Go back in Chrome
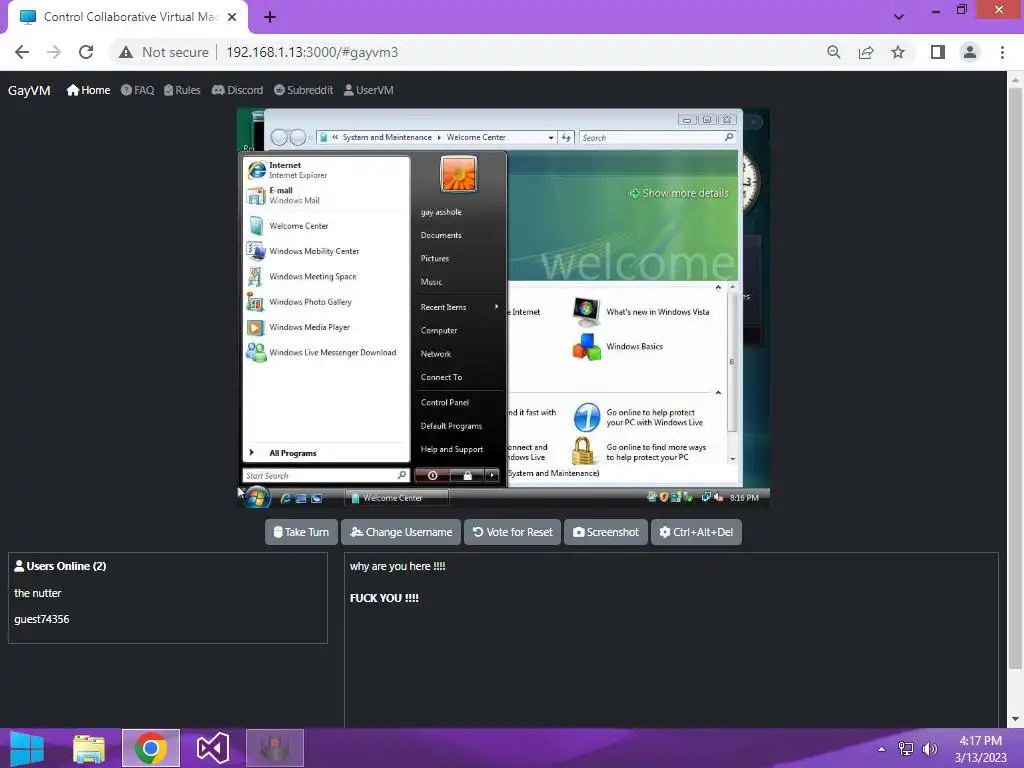This screenshot has width=1024, height=768. pos(22,52)
